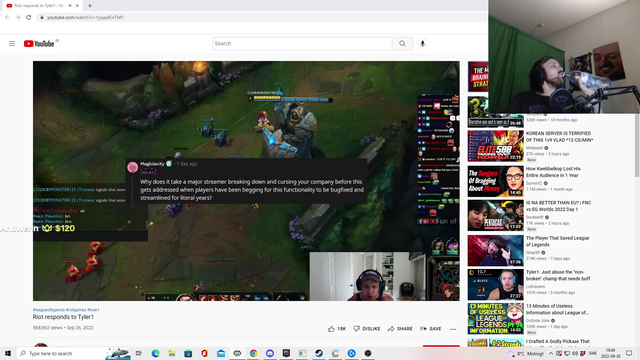640x360 pixels.
Task: Open Steam from the taskbar
Action: [319, 353]
